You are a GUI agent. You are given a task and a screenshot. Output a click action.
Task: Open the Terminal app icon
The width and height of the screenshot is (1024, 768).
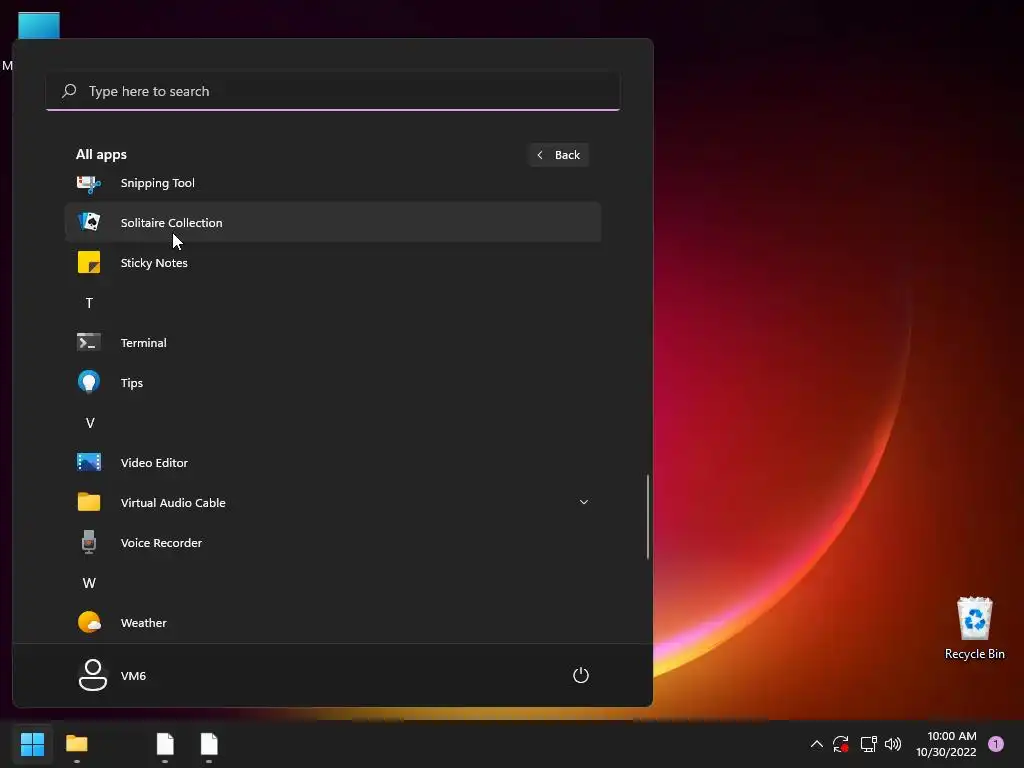coord(89,342)
